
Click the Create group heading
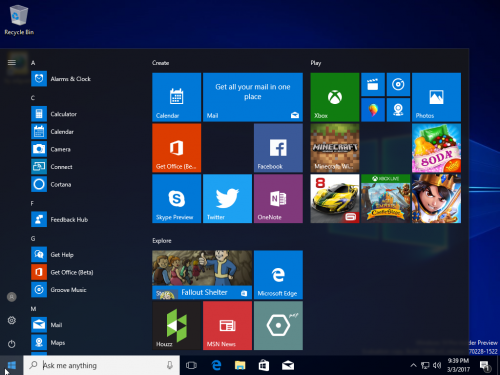[160, 63]
